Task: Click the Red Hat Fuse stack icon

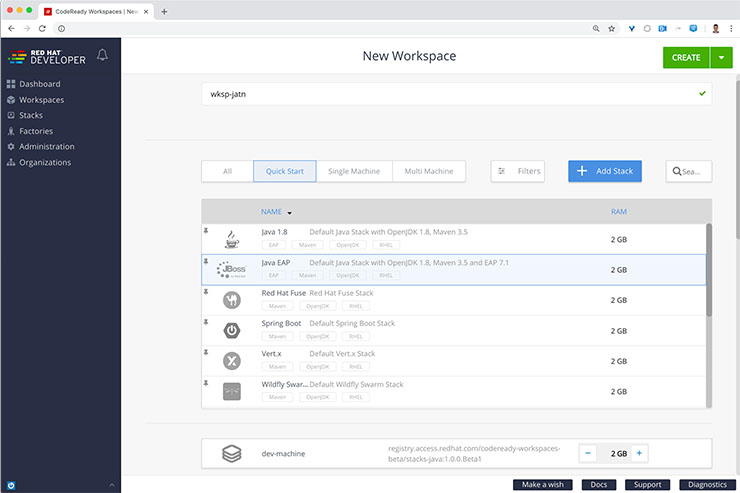Action: 231,299
